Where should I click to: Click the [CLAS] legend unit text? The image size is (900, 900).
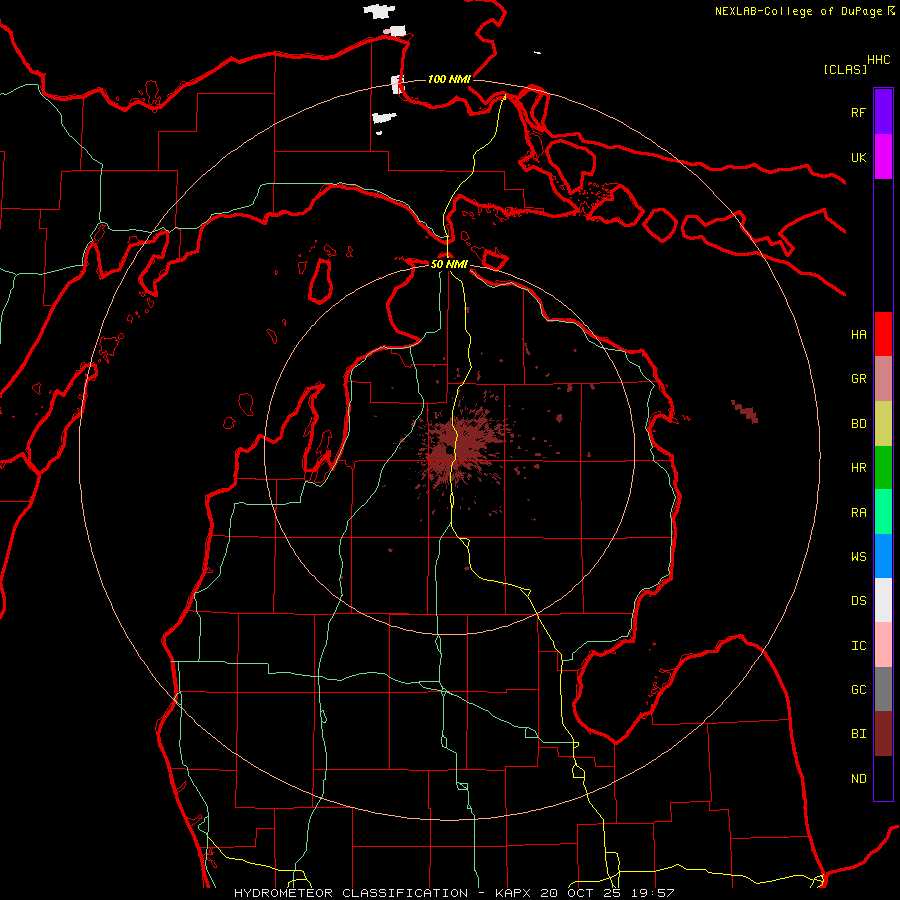pyautogui.click(x=845, y=69)
